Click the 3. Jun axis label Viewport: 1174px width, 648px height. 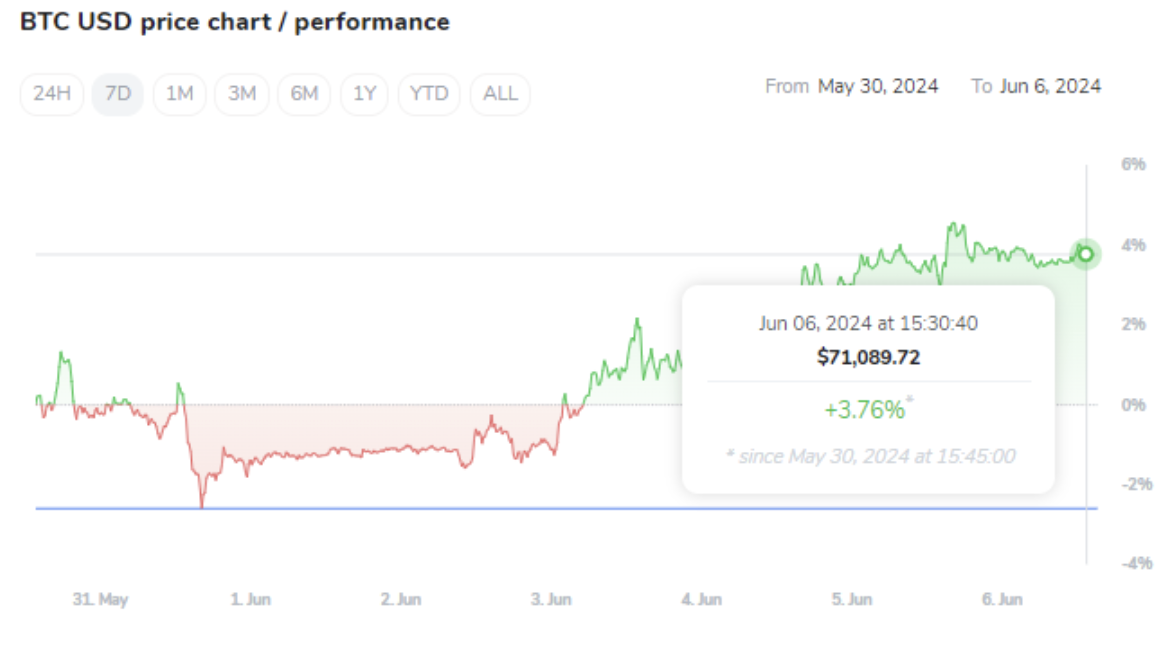tap(551, 600)
